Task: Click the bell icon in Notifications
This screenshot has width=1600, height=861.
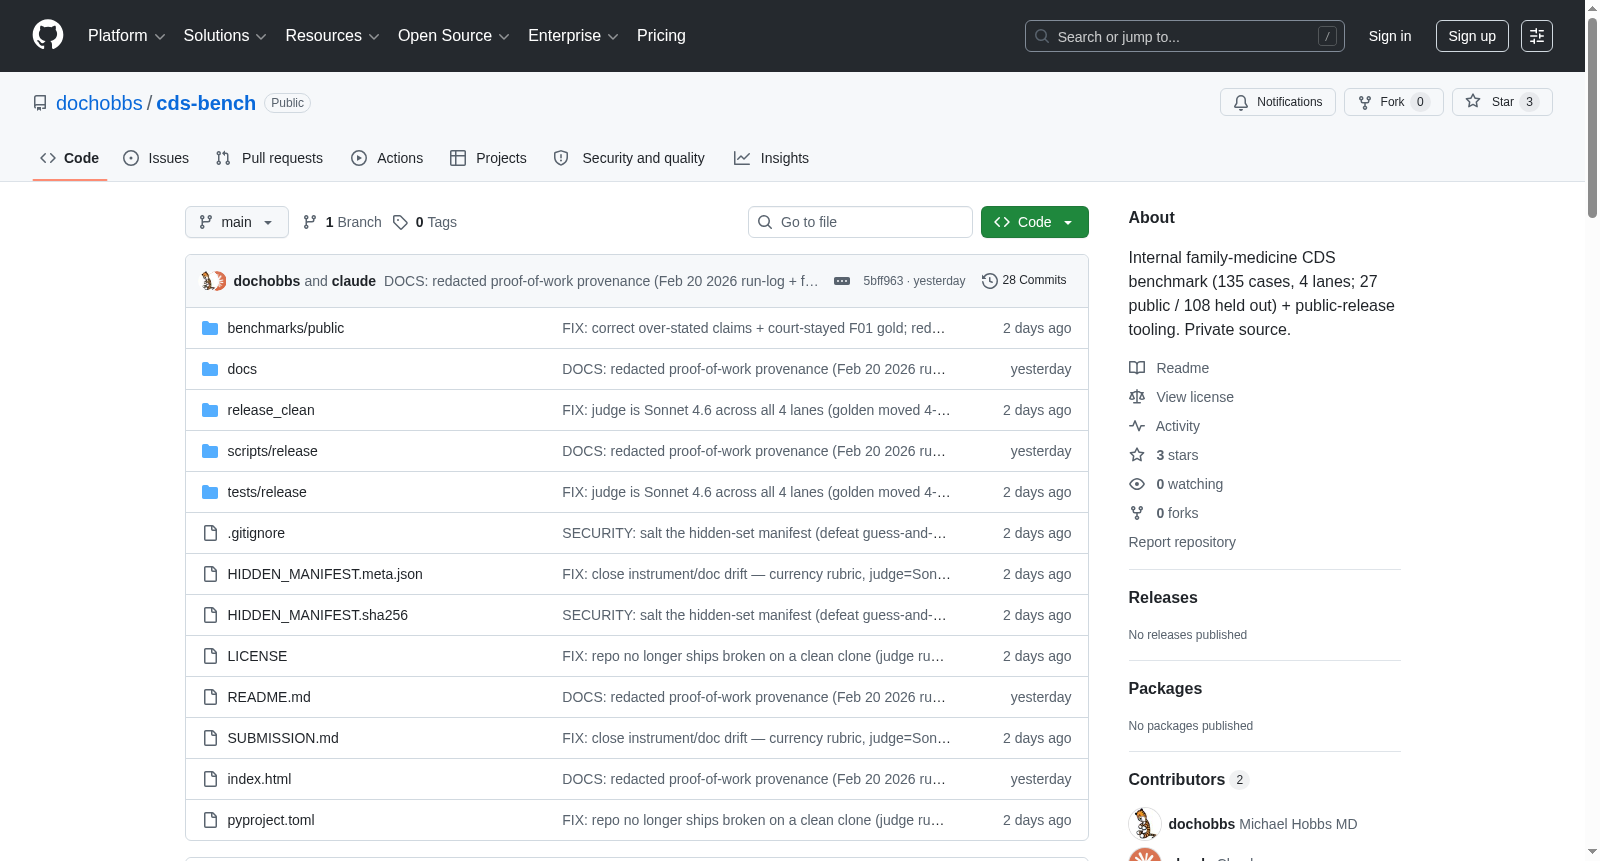Action: coord(1241,102)
